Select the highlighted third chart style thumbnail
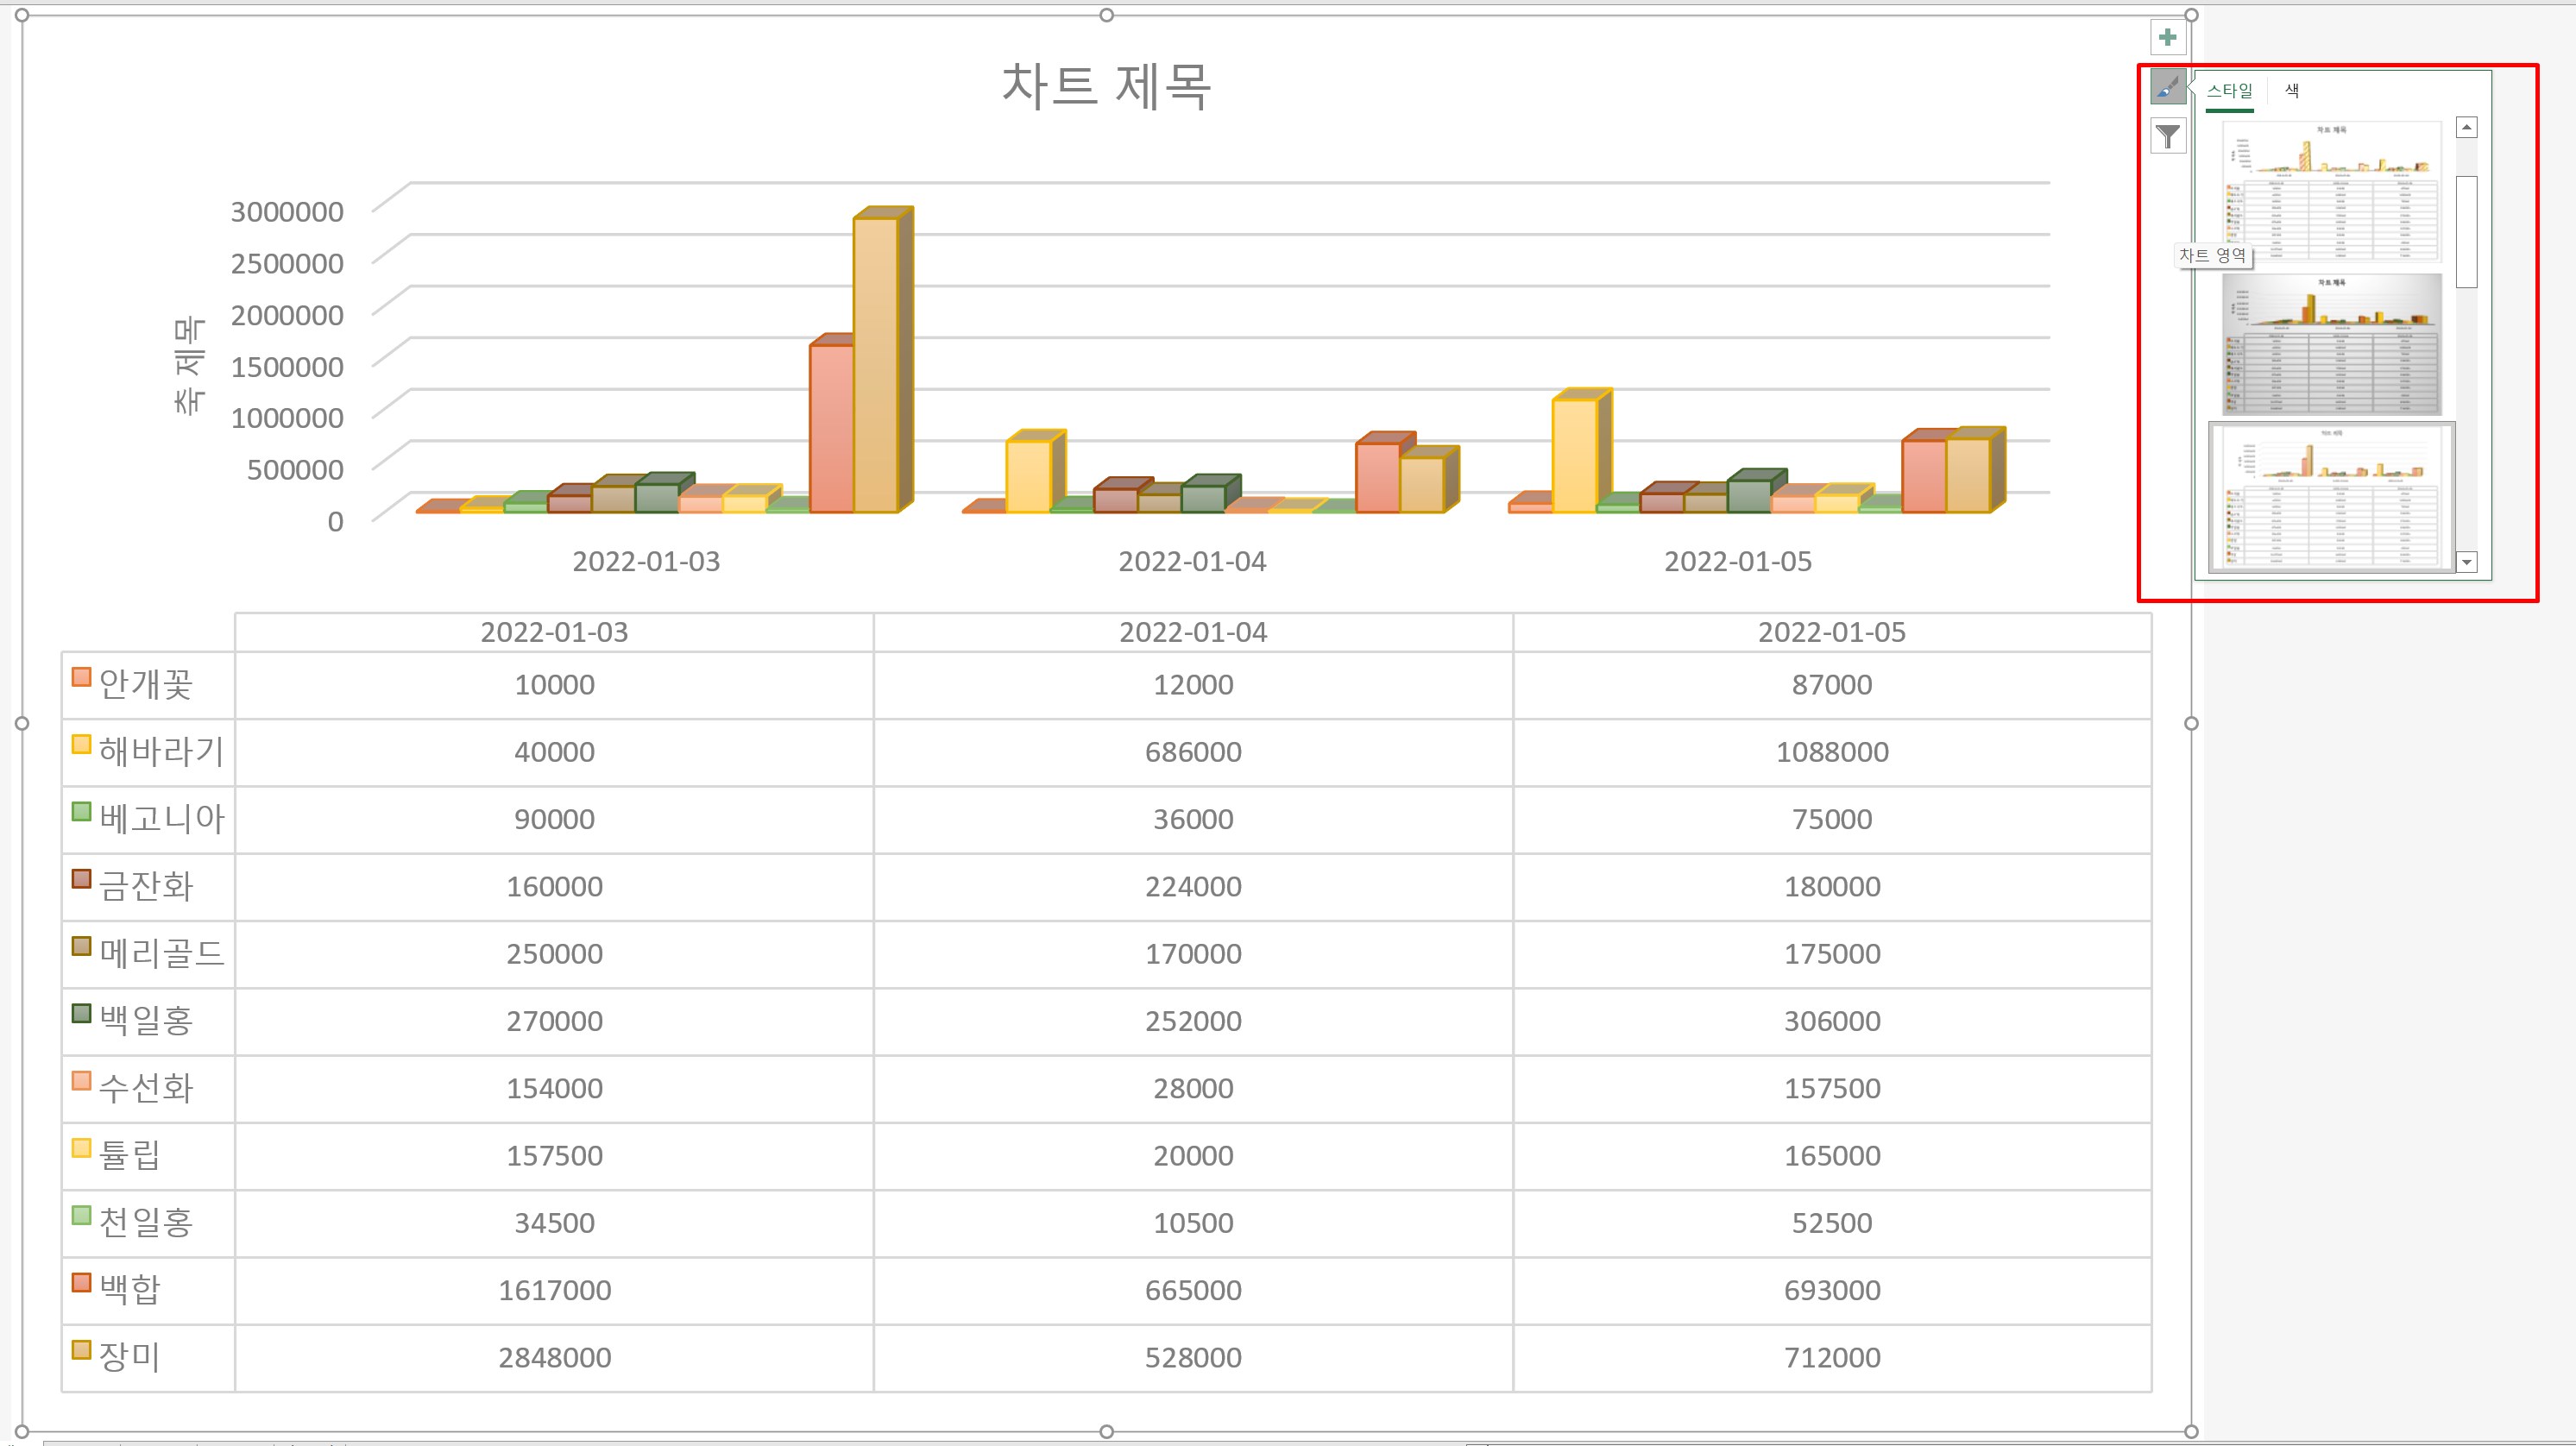Screen dimensions: 2576x1446 (2331, 497)
